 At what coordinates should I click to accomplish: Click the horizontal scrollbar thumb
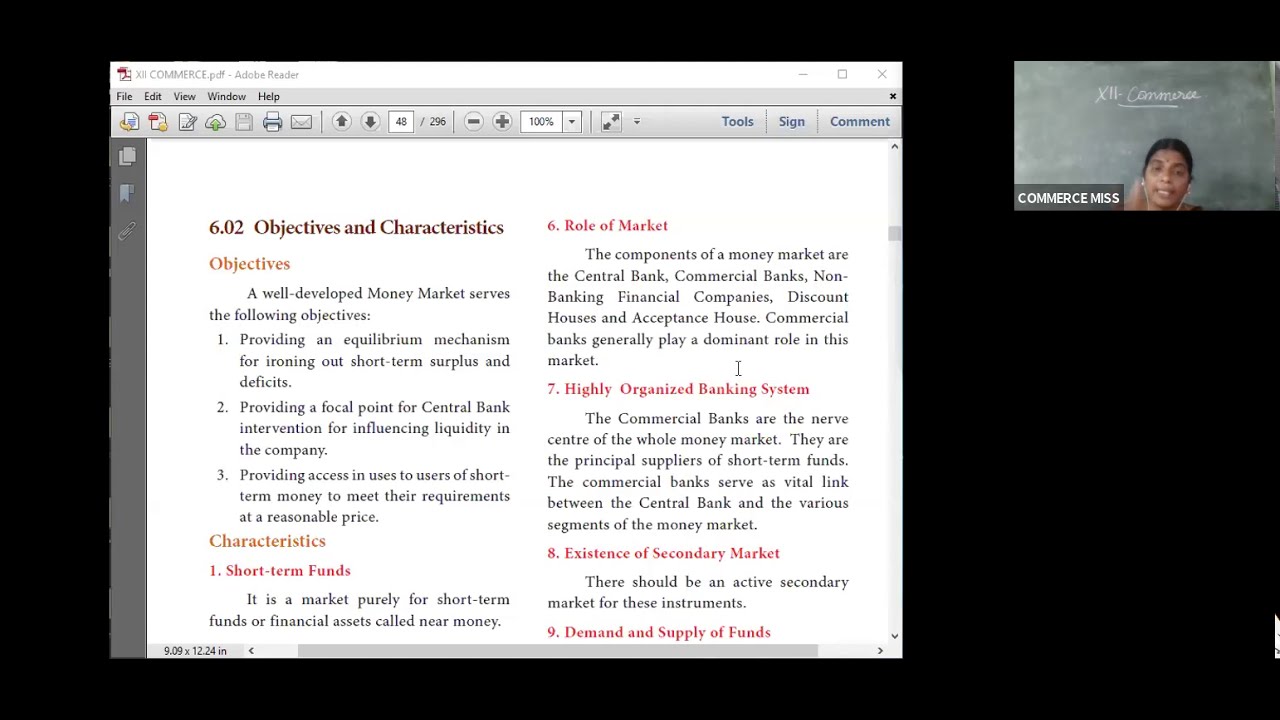[x=558, y=651]
